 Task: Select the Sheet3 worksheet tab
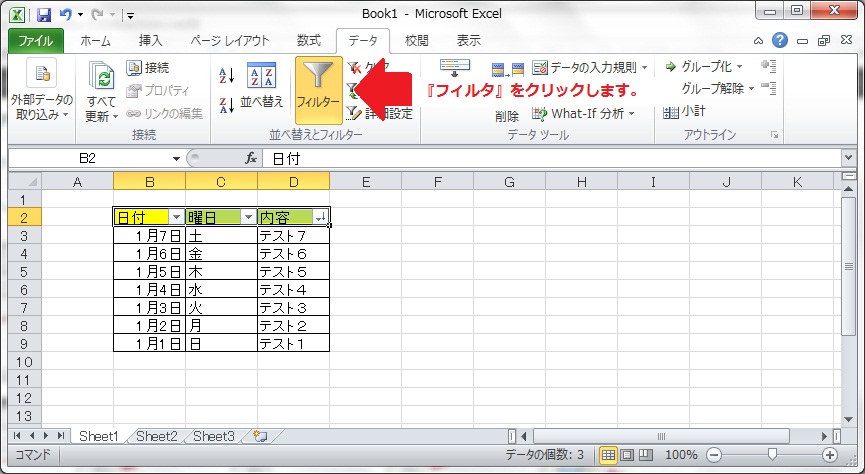pyautogui.click(x=214, y=436)
